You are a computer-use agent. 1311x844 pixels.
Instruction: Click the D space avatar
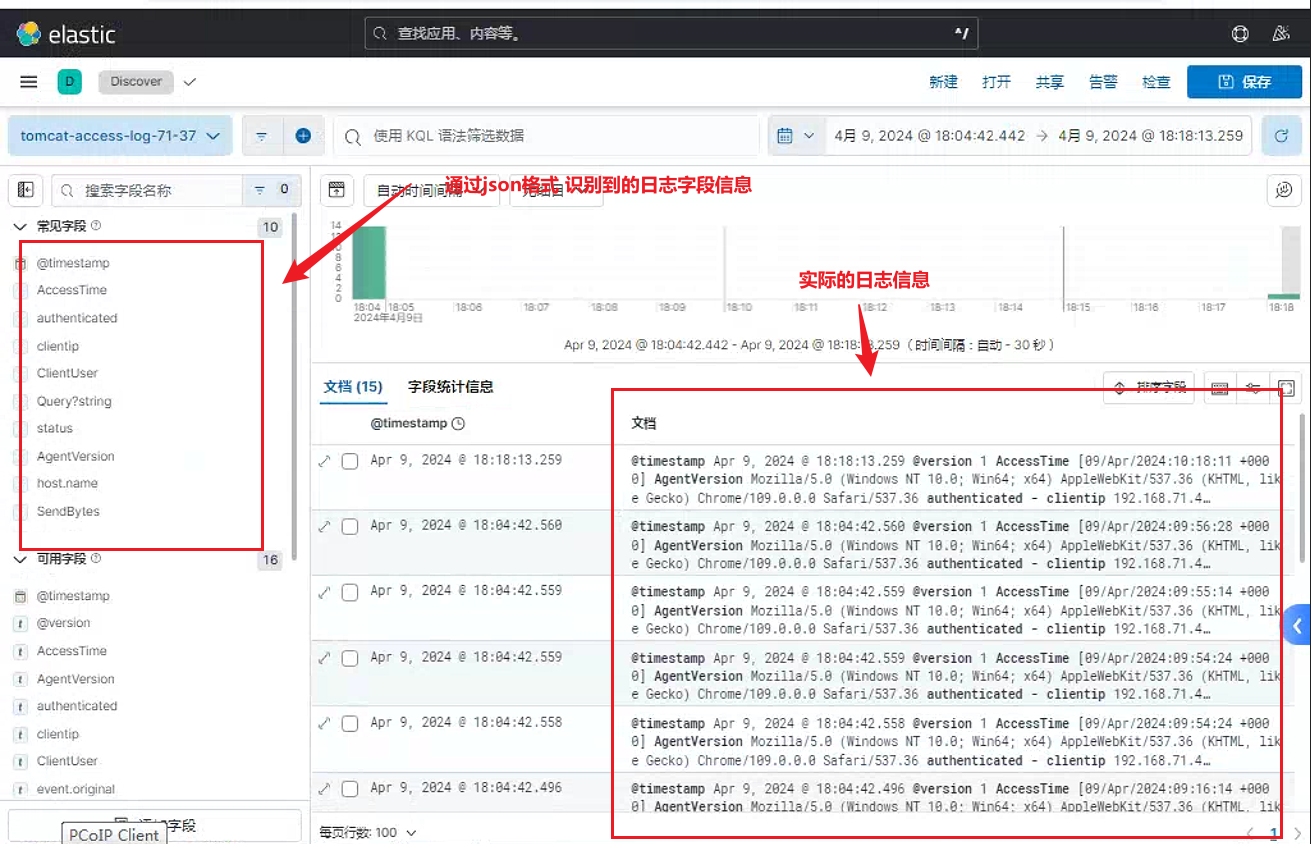tap(69, 82)
